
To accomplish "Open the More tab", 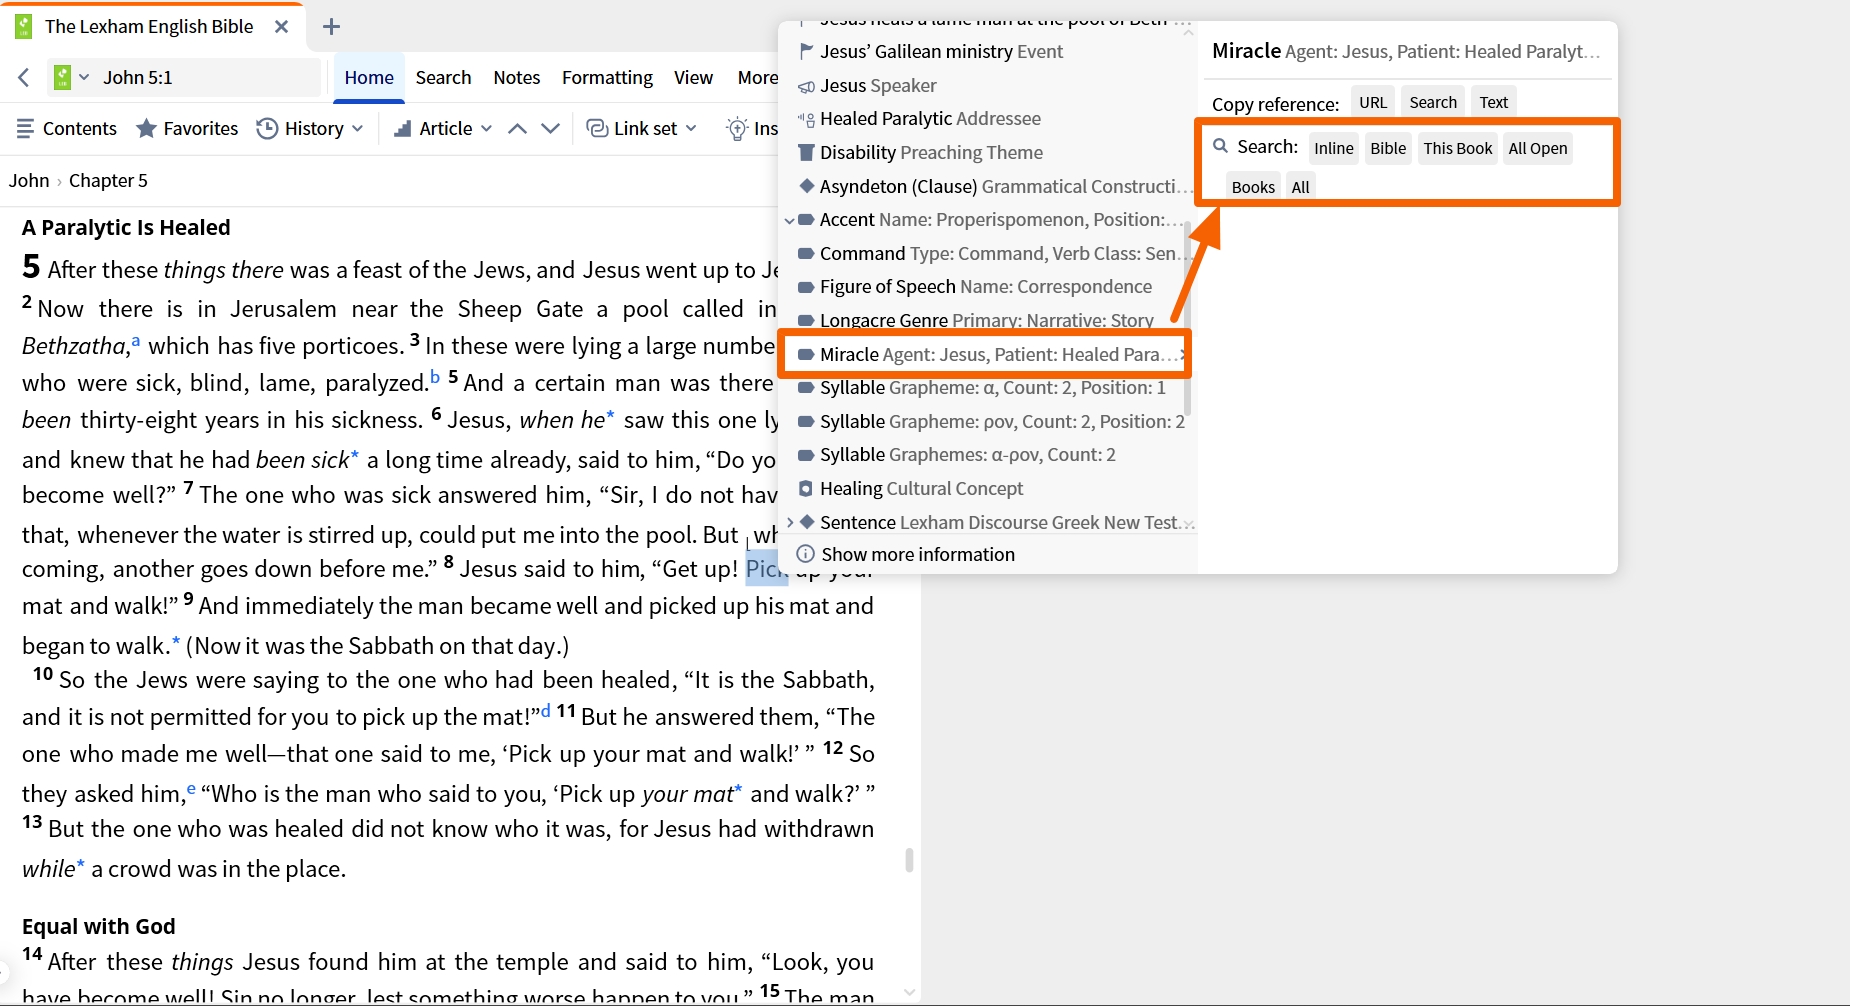I will click(x=757, y=77).
